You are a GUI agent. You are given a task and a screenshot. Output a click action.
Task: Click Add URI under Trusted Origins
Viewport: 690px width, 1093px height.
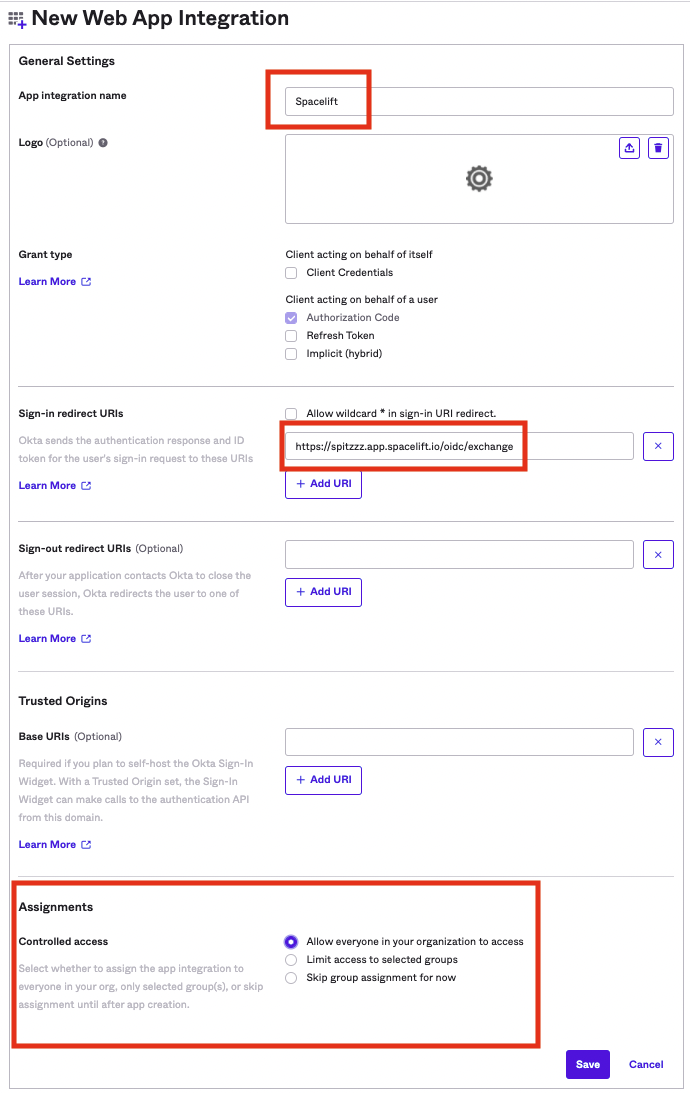[323, 780]
